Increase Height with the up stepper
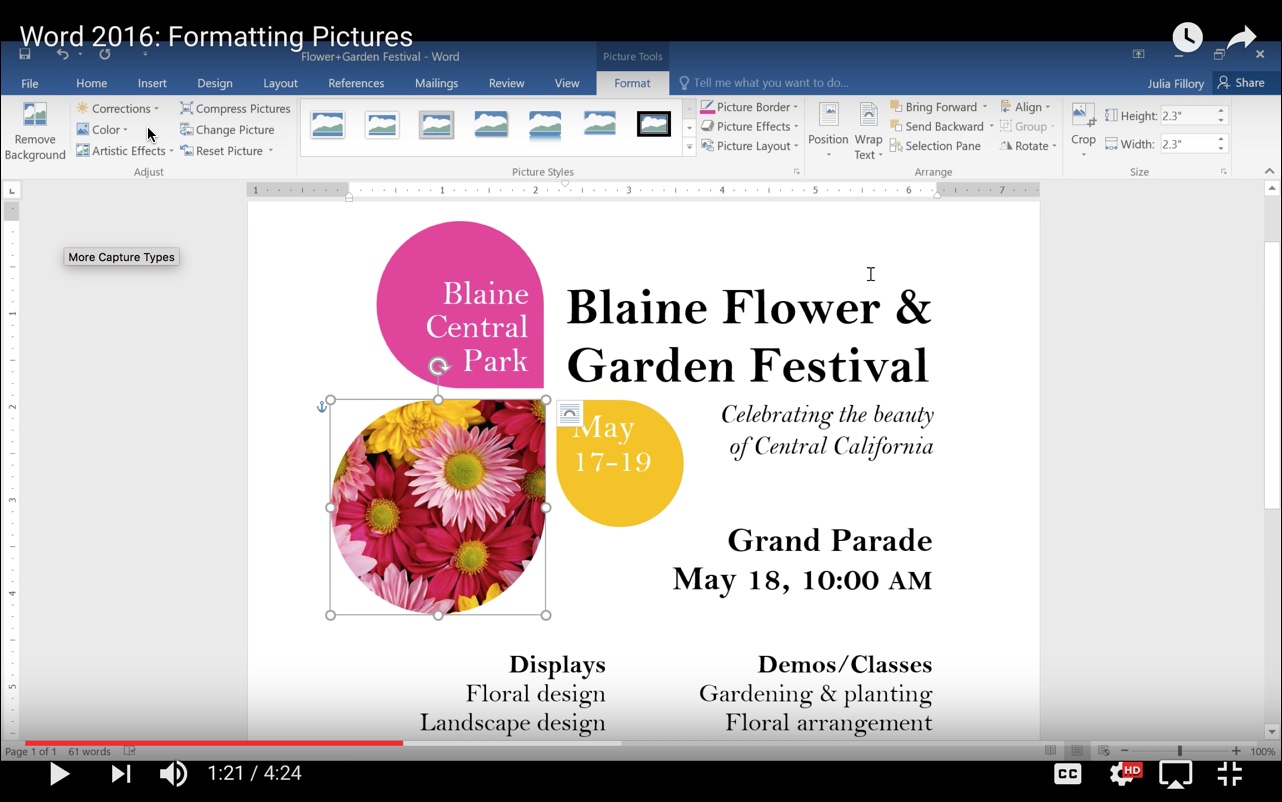The width and height of the screenshot is (1282, 802). [x=1221, y=112]
